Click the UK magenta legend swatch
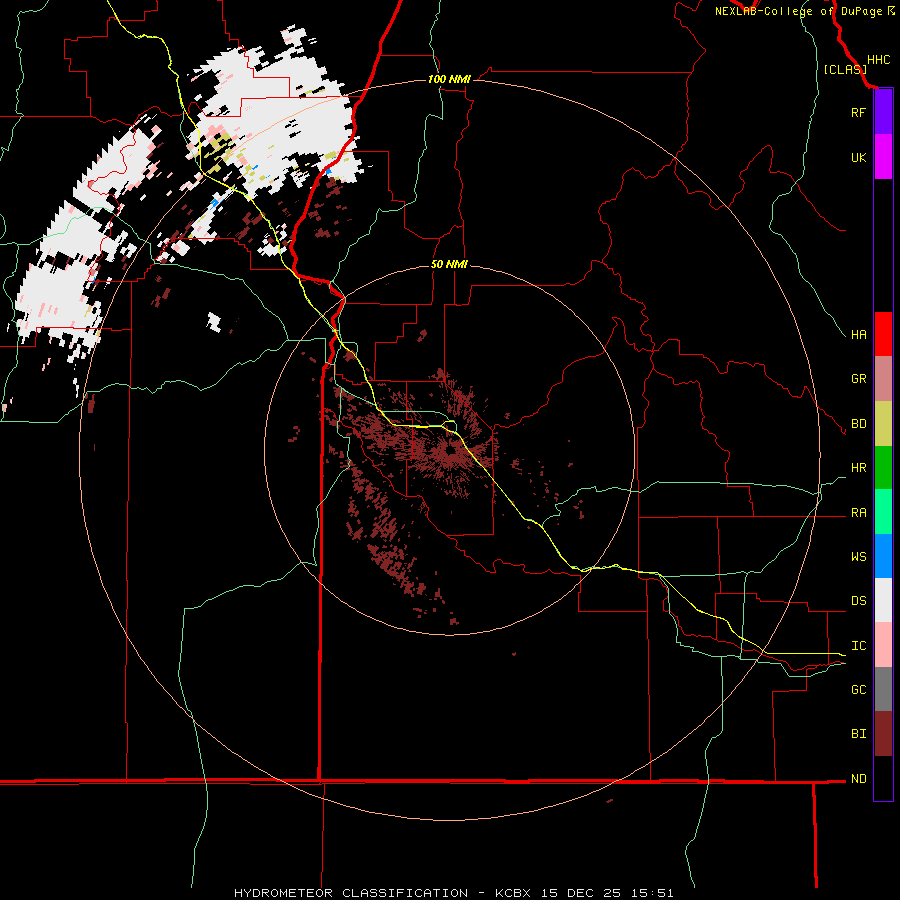This screenshot has width=900, height=900. [883, 157]
